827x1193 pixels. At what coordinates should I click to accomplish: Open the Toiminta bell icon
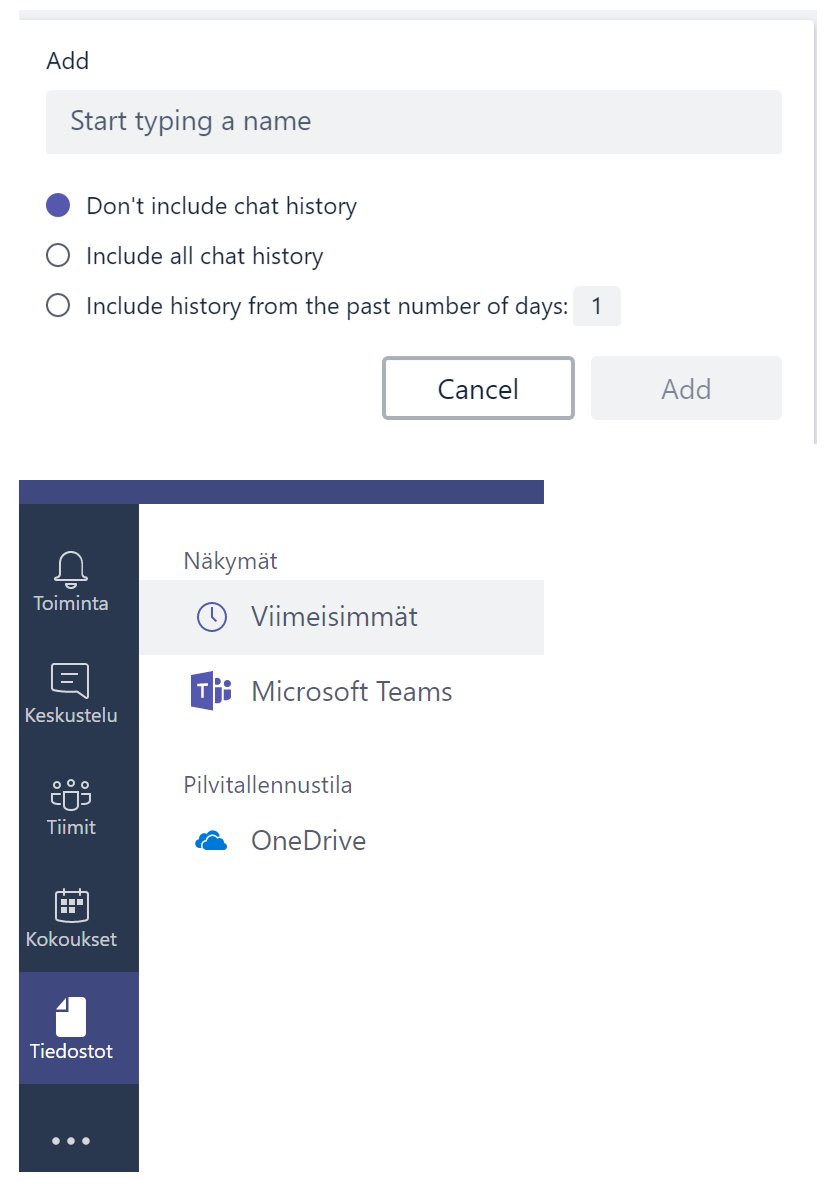point(70,569)
